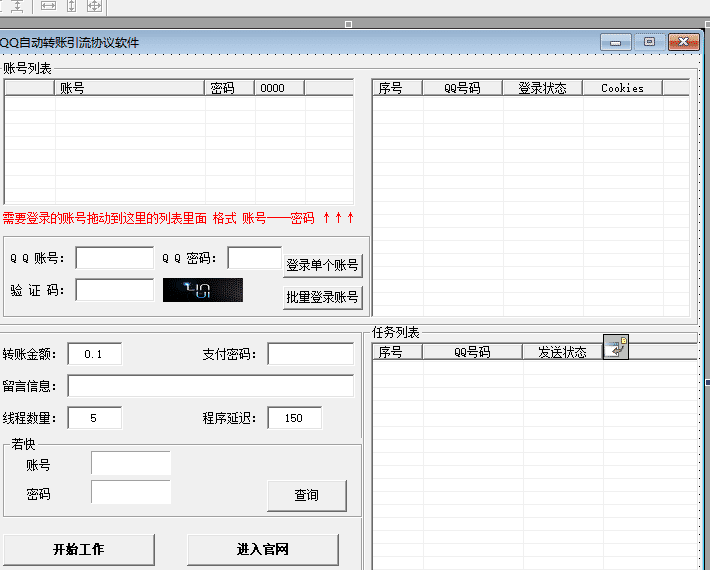This screenshot has width=710, height=570.
Task: Click the make same width toolbar icon
Action: pos(48,6)
